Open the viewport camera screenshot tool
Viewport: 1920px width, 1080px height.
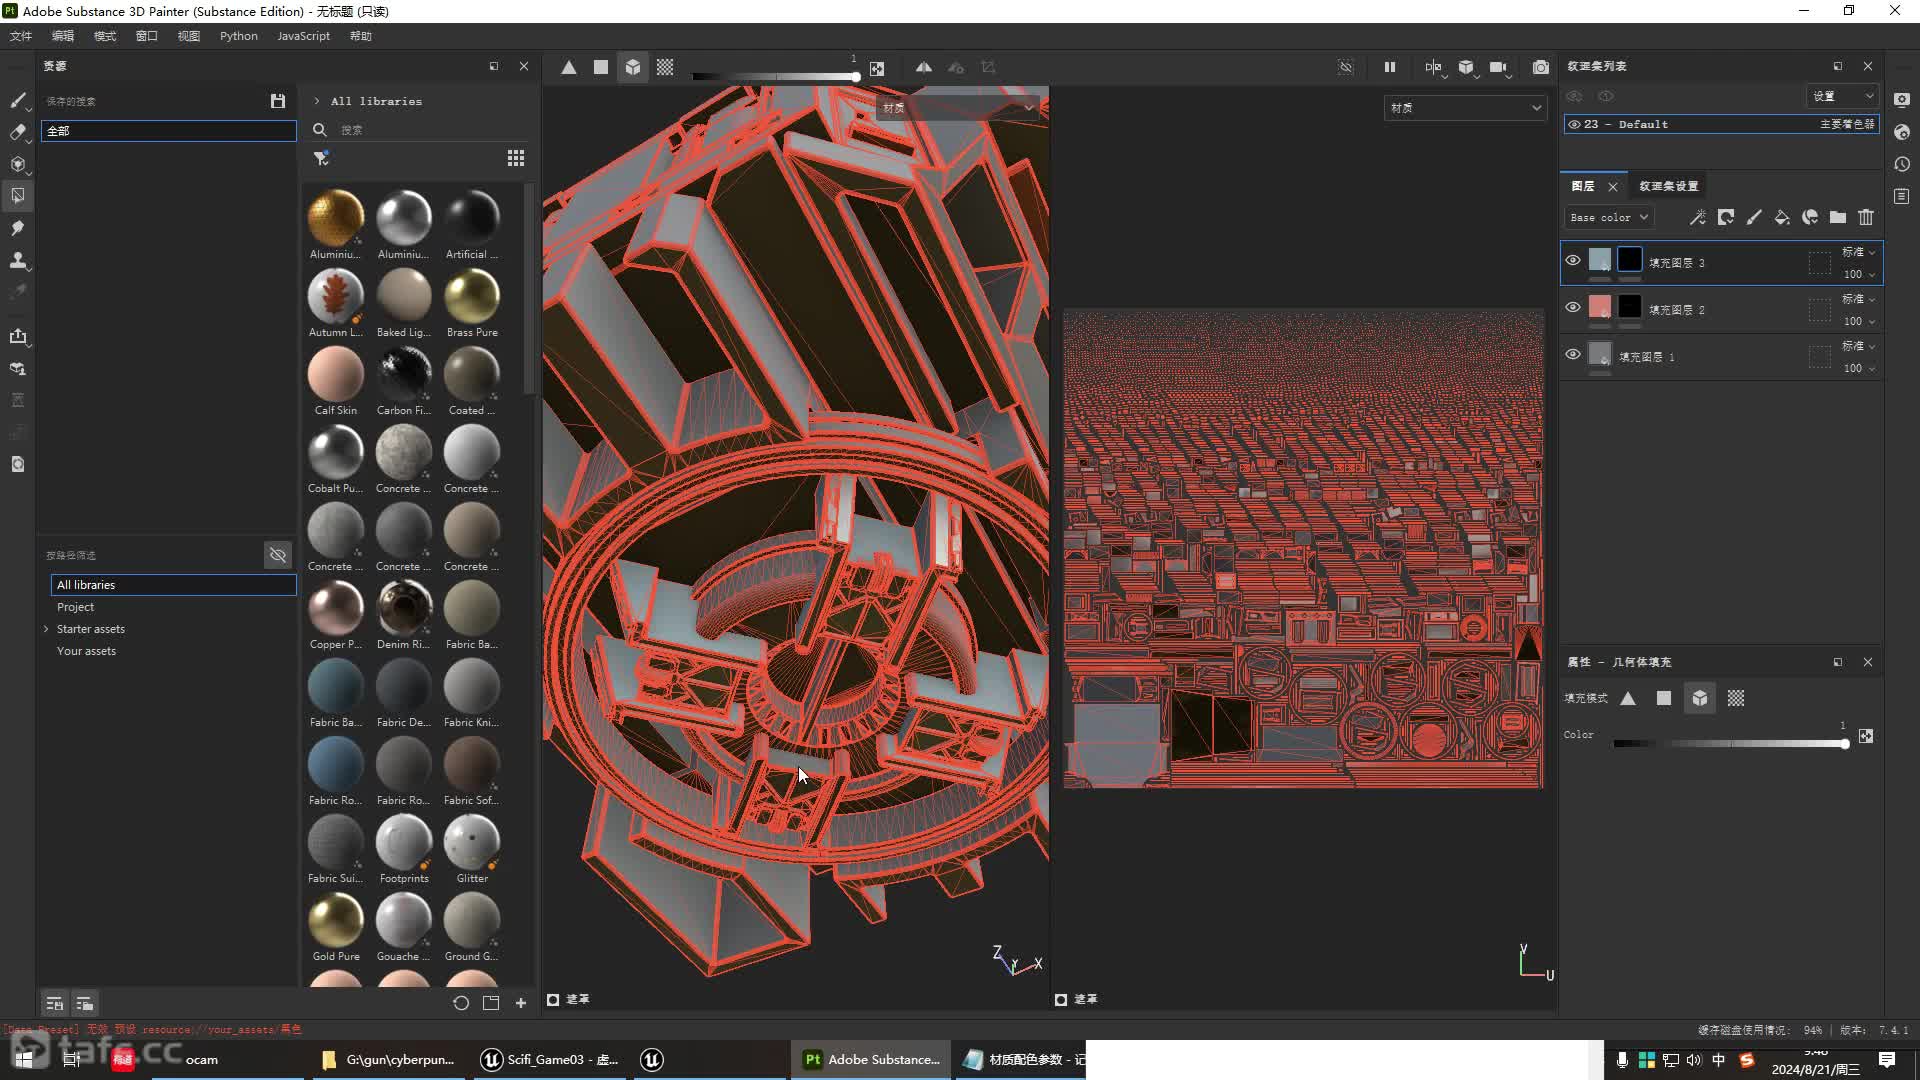[x=1541, y=67]
